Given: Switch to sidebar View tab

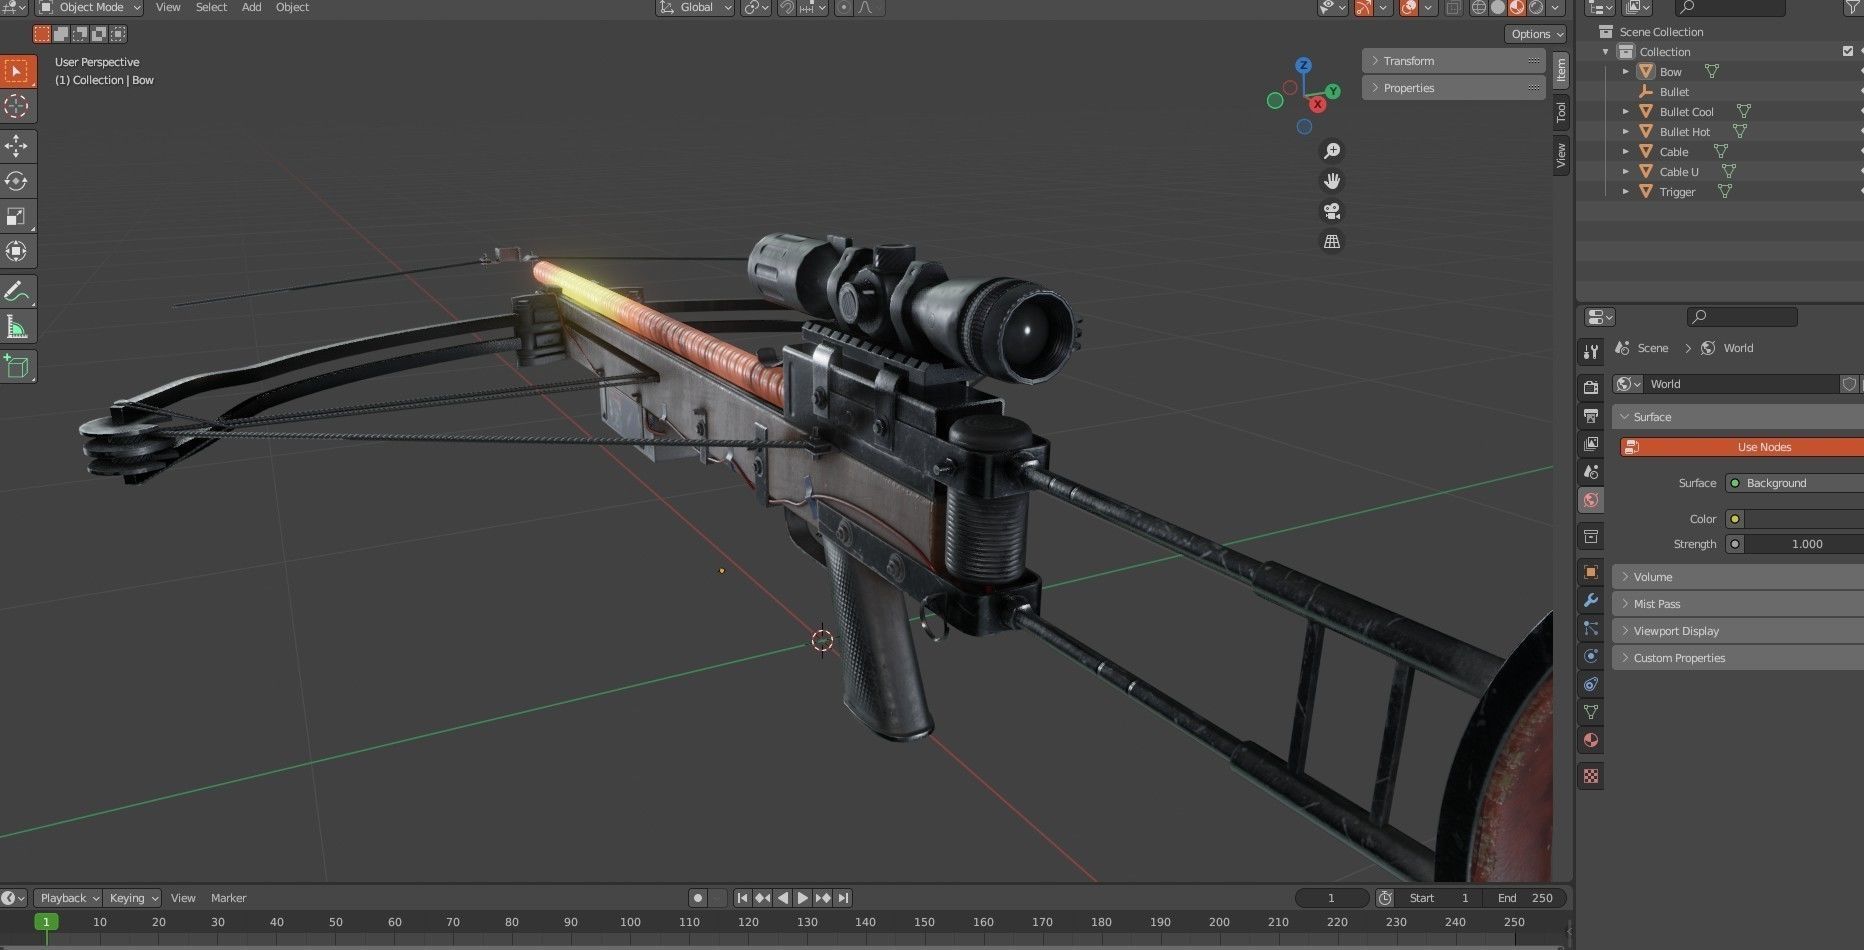Looking at the screenshot, I should click(1561, 156).
